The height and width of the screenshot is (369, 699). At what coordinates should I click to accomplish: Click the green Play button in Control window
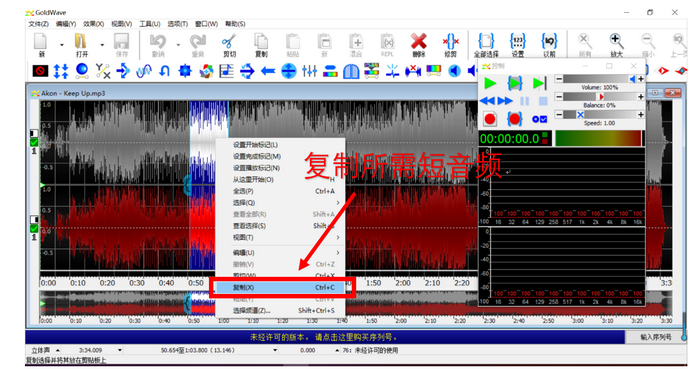490,83
